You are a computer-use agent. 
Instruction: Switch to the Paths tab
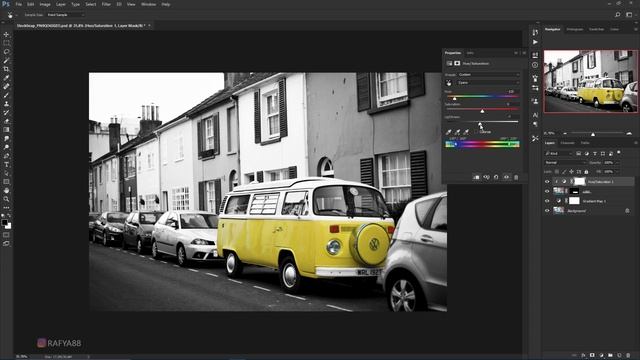pyautogui.click(x=585, y=143)
